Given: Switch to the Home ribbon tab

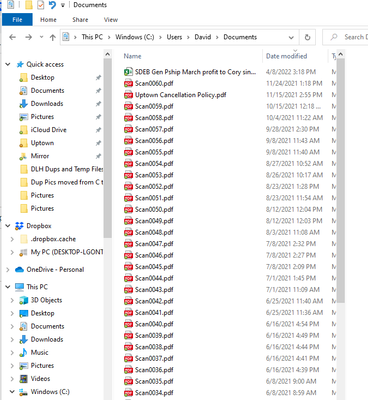Looking at the screenshot, I should (x=48, y=20).
